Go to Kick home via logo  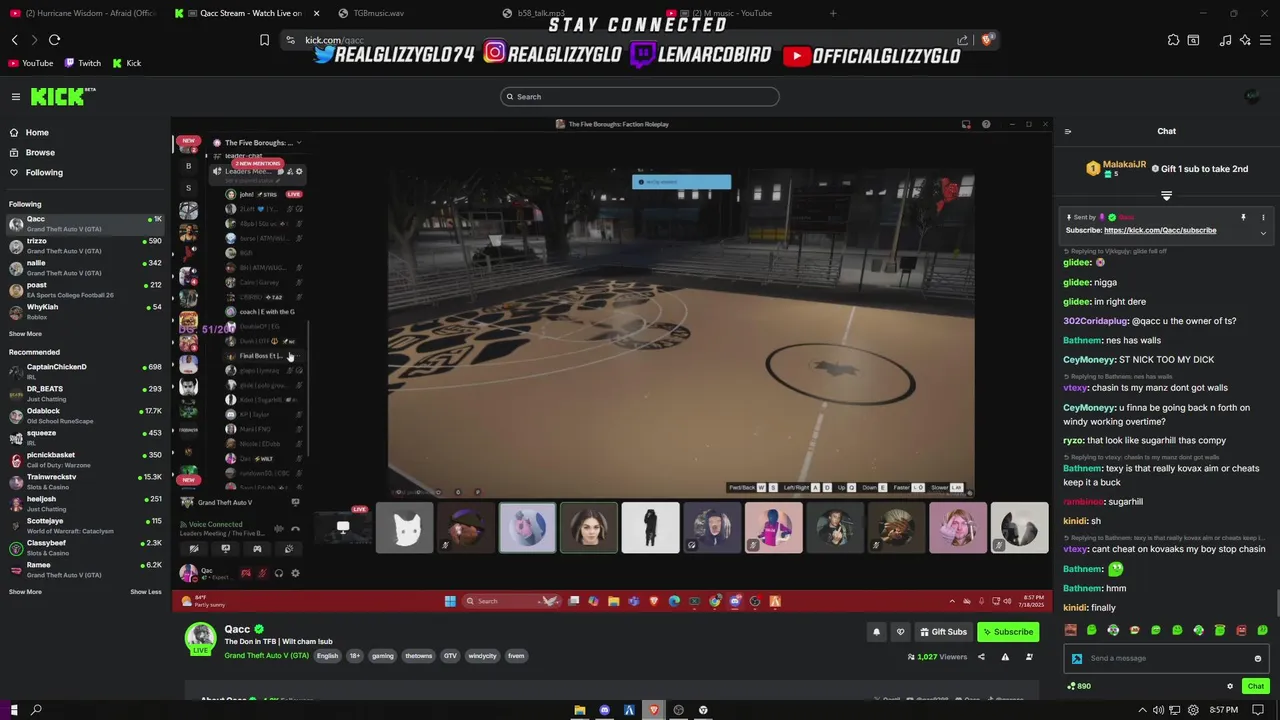[62, 96]
